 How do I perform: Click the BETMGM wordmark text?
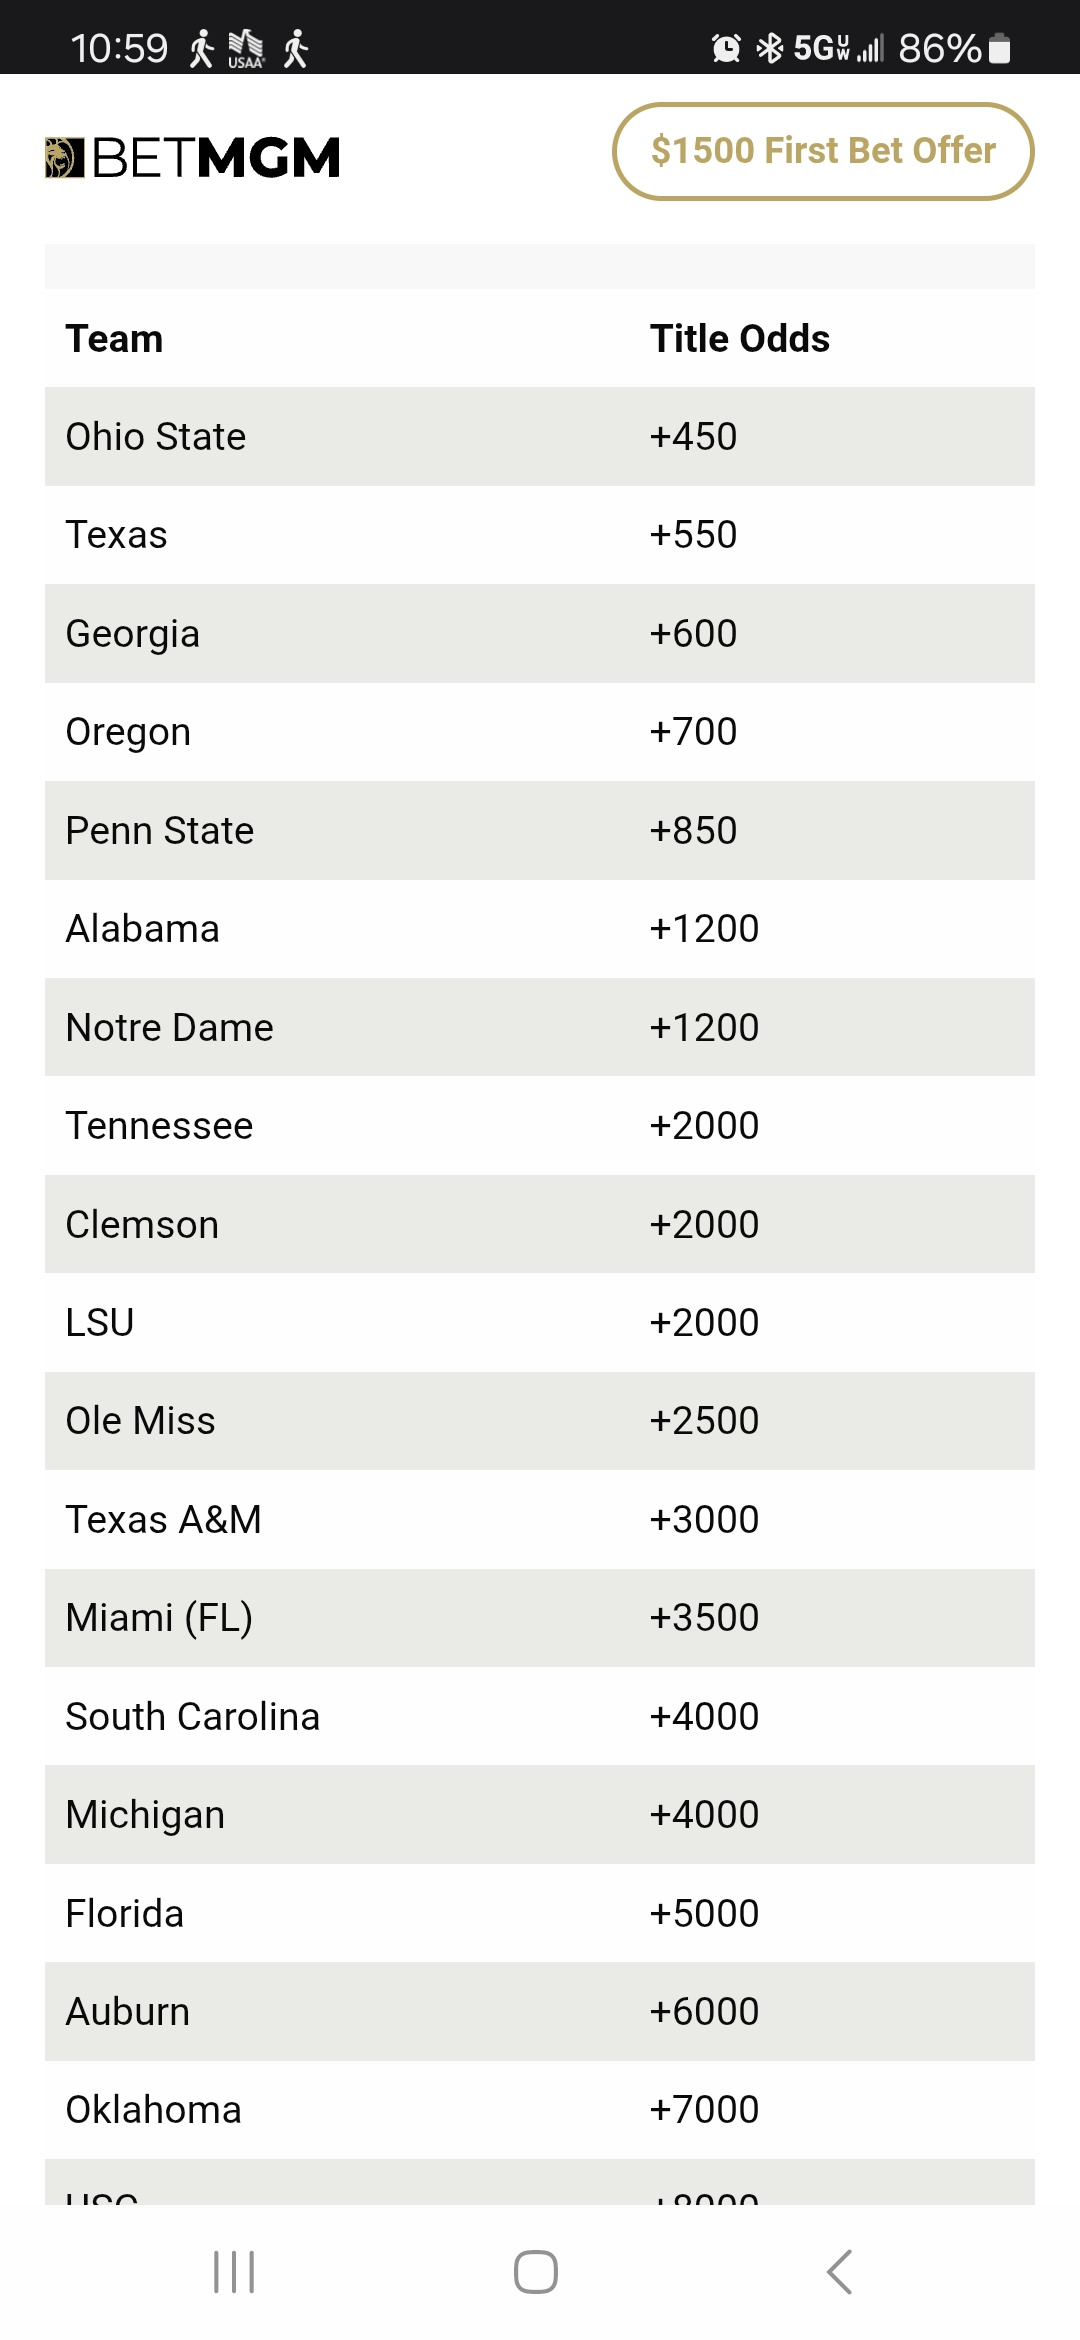click(x=216, y=158)
